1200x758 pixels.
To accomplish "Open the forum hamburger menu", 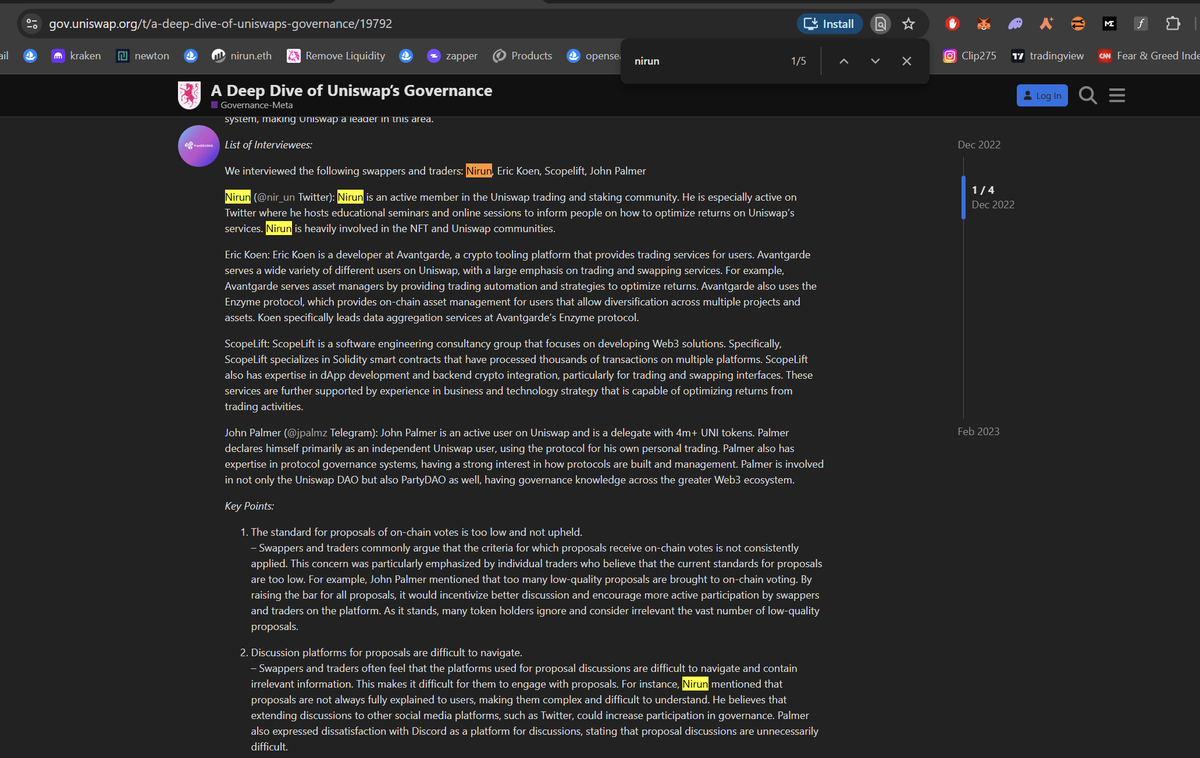I will pyautogui.click(x=1117, y=95).
